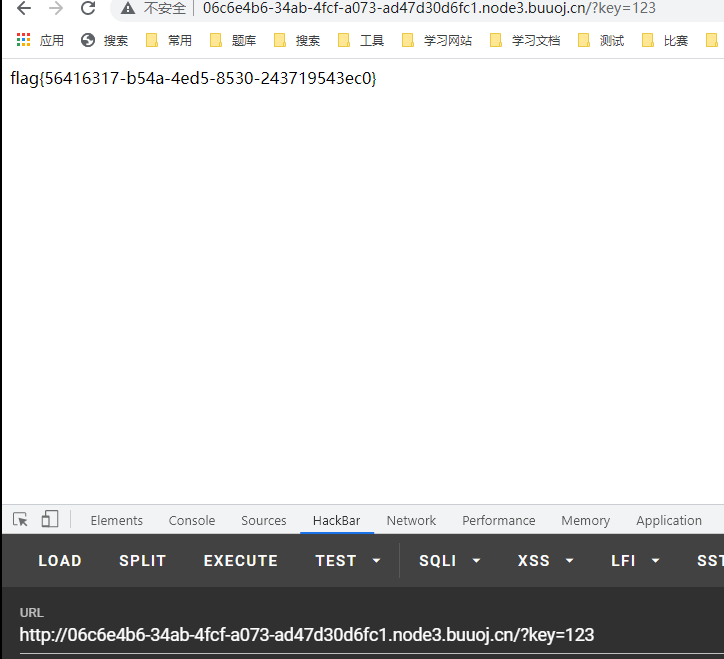Screen dimensions: 724x659
Task: Open the apps grid bookmark icon
Action: pyautogui.click(x=24, y=41)
